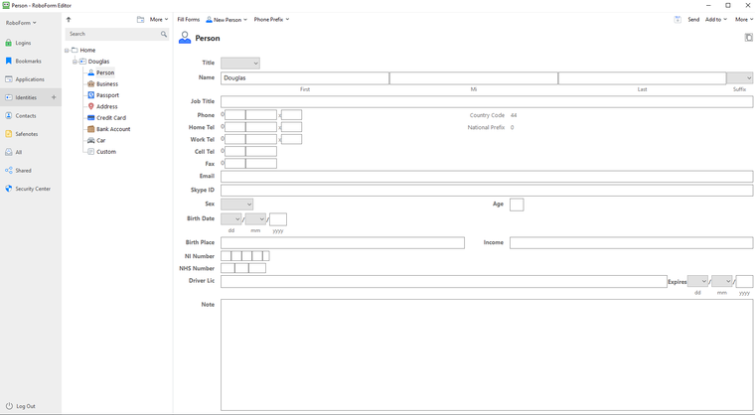Screen dimensions: 755x415
Task: Click the Job Title field
Action: click(487, 102)
